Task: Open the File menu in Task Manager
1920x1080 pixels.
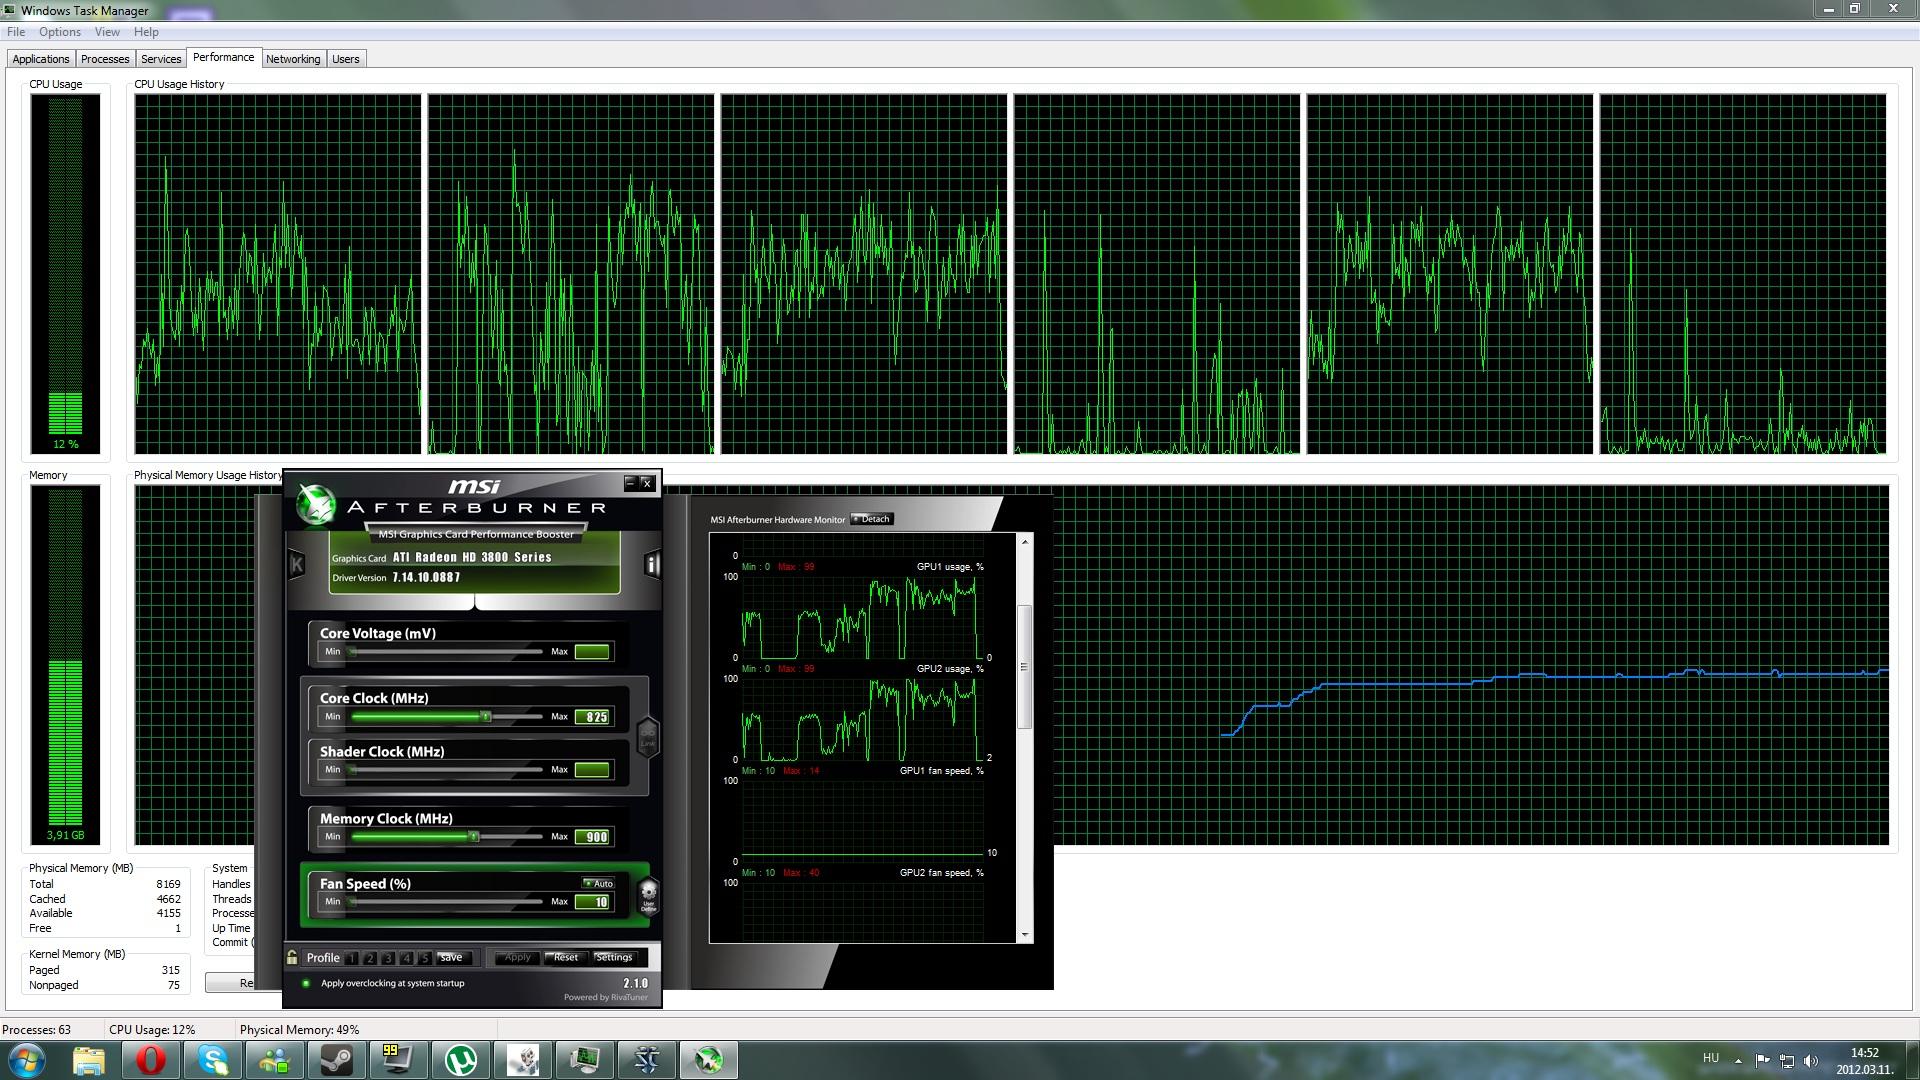Action: (16, 32)
